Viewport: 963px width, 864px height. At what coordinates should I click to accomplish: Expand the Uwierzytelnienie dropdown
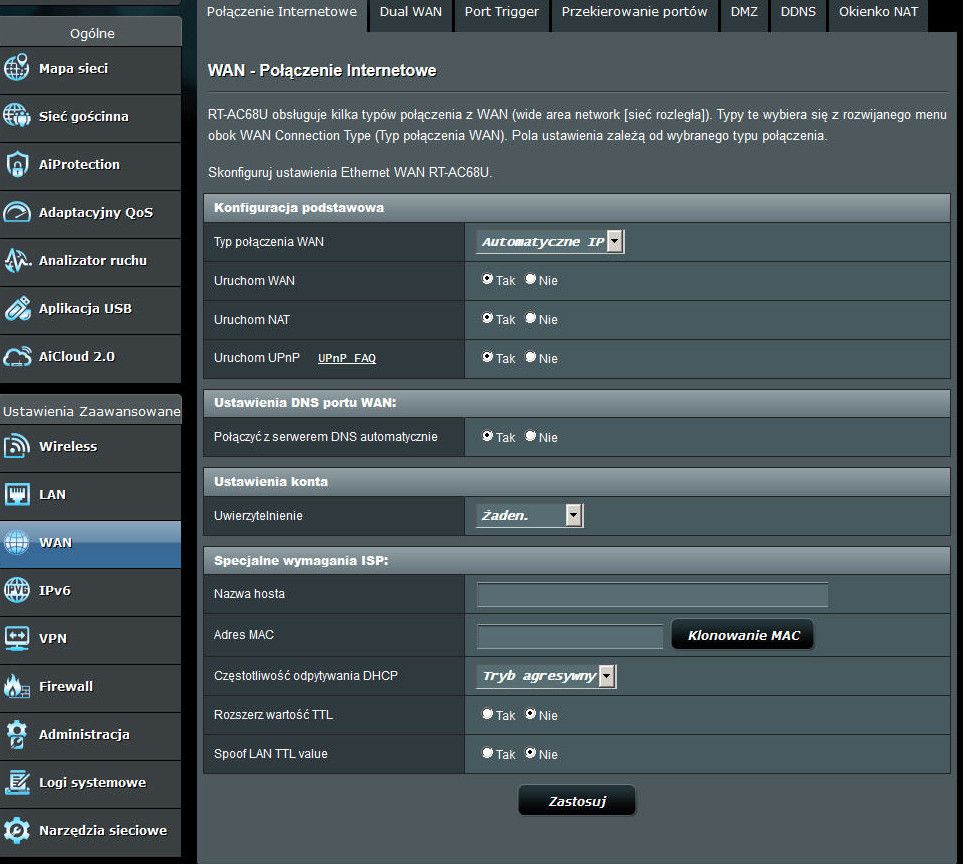[530, 516]
